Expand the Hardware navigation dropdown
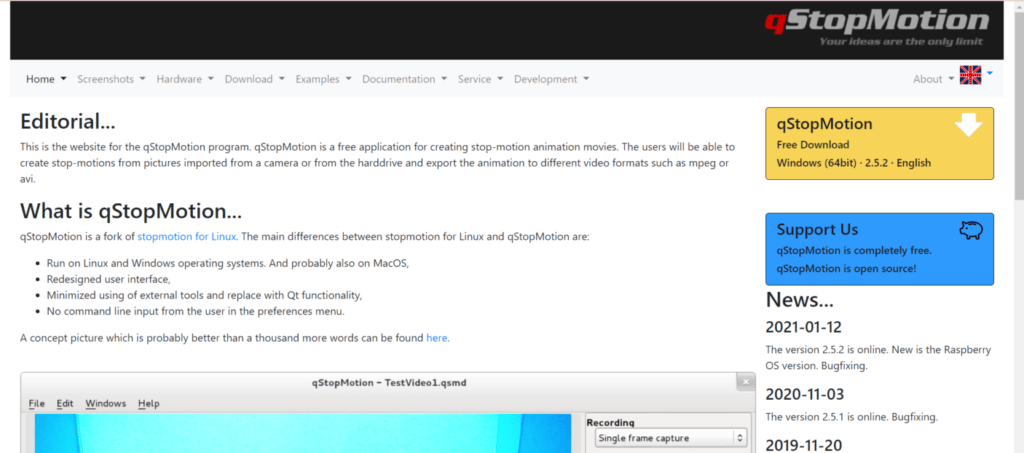This screenshot has height=453, width=1024. click(x=185, y=79)
